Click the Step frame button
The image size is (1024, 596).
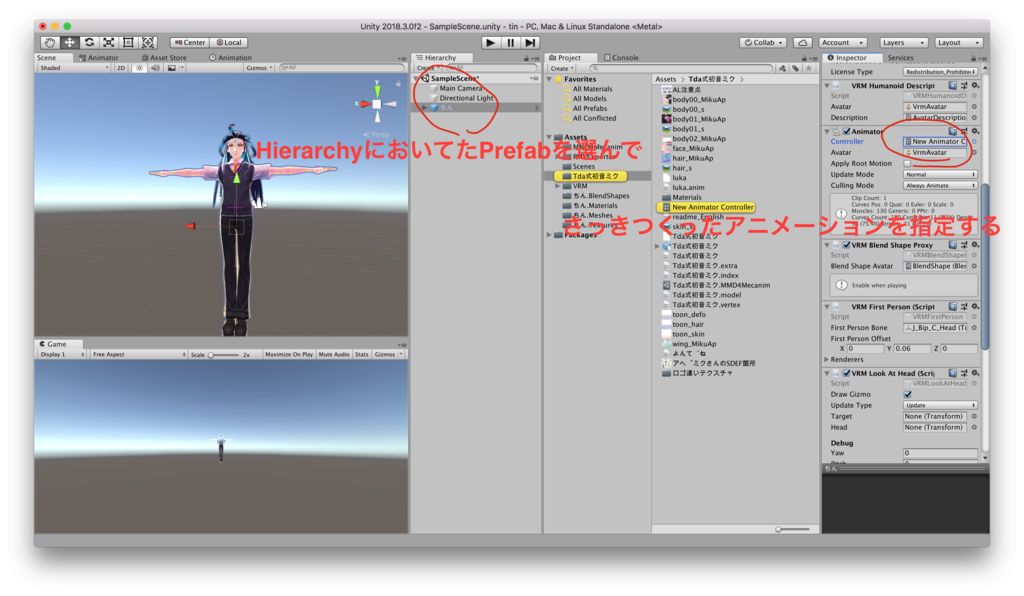tap(530, 42)
